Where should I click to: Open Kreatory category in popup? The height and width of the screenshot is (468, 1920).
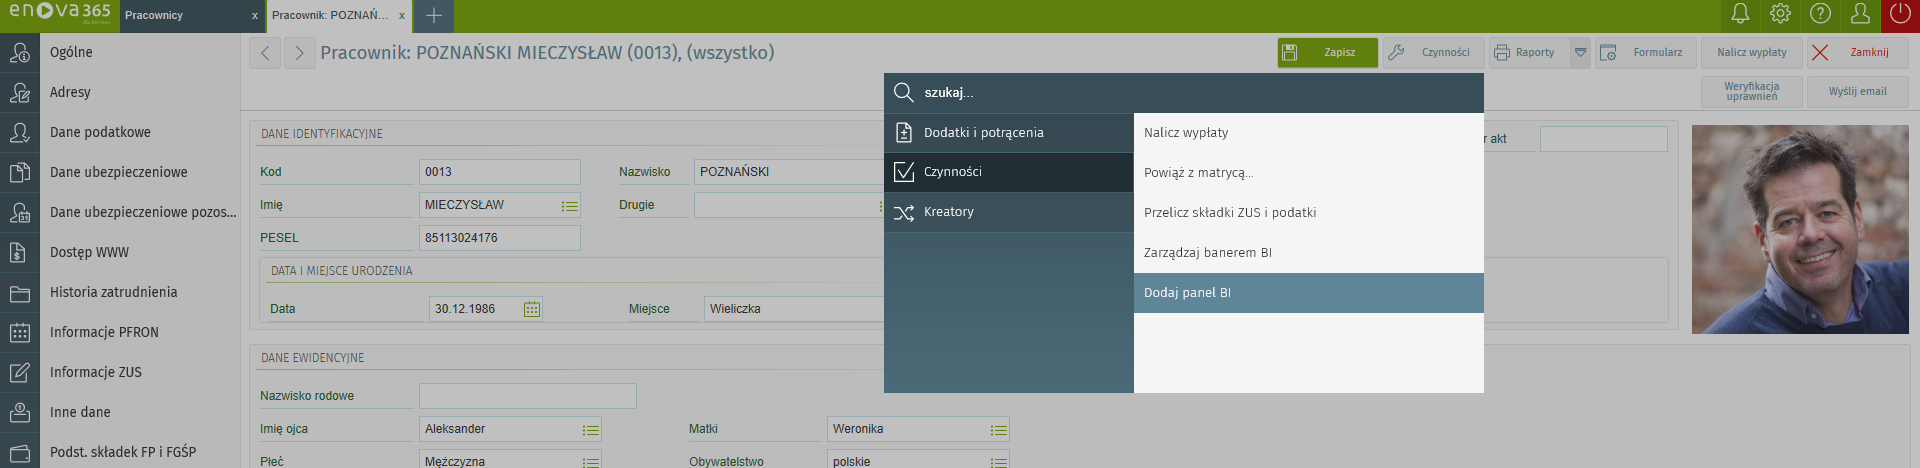coord(1008,212)
